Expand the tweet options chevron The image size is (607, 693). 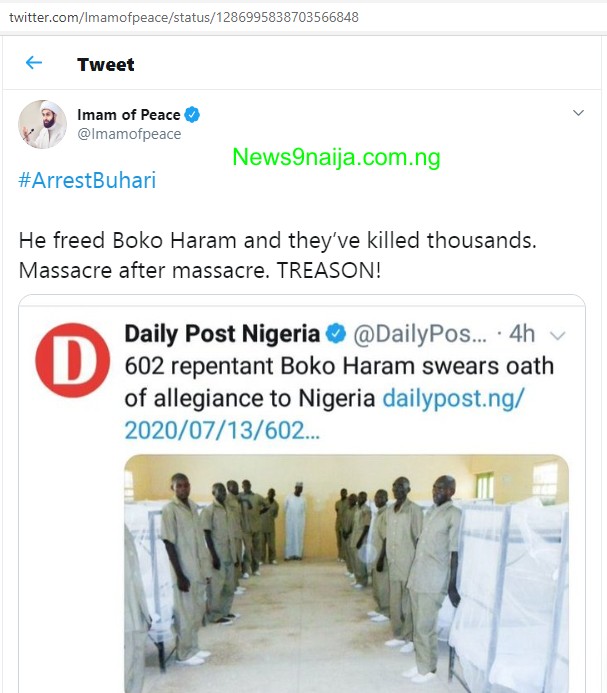578,114
